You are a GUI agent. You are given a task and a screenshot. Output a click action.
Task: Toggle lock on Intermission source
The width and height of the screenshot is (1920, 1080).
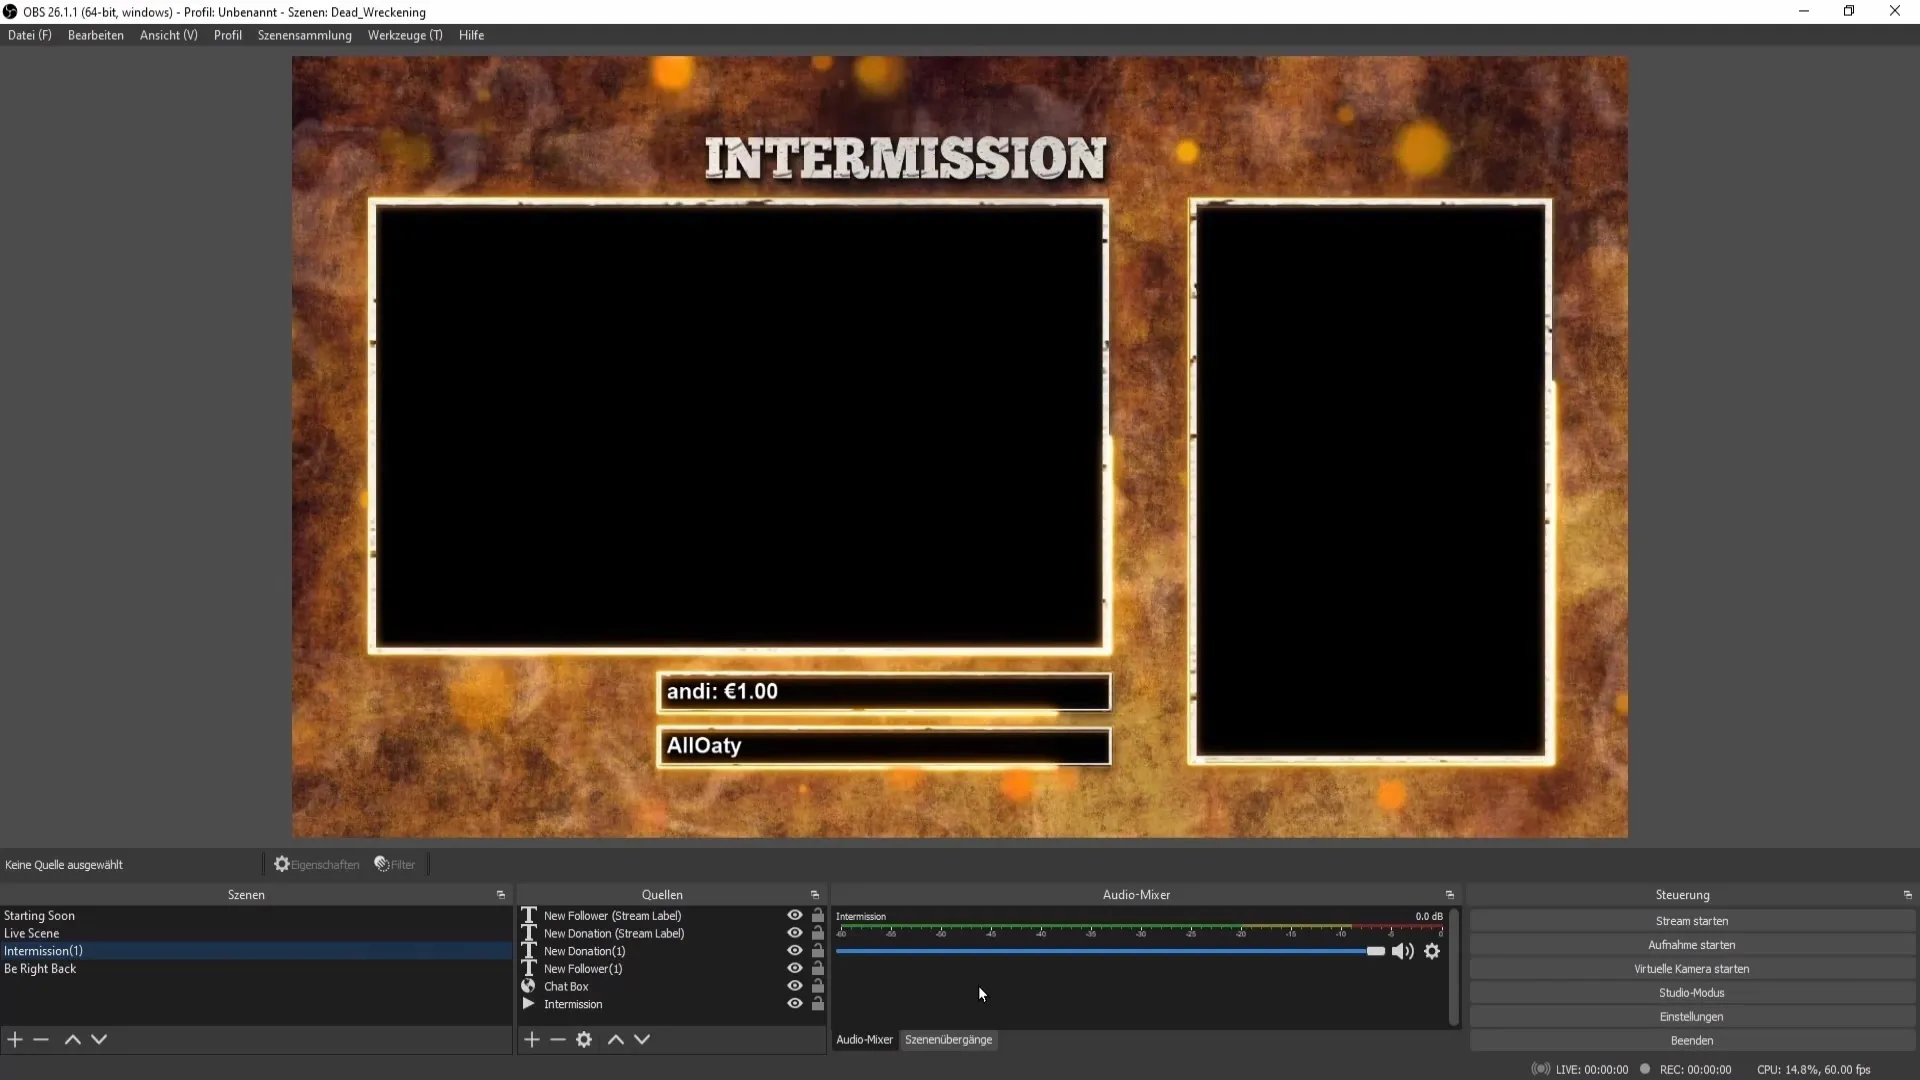[818, 1004]
